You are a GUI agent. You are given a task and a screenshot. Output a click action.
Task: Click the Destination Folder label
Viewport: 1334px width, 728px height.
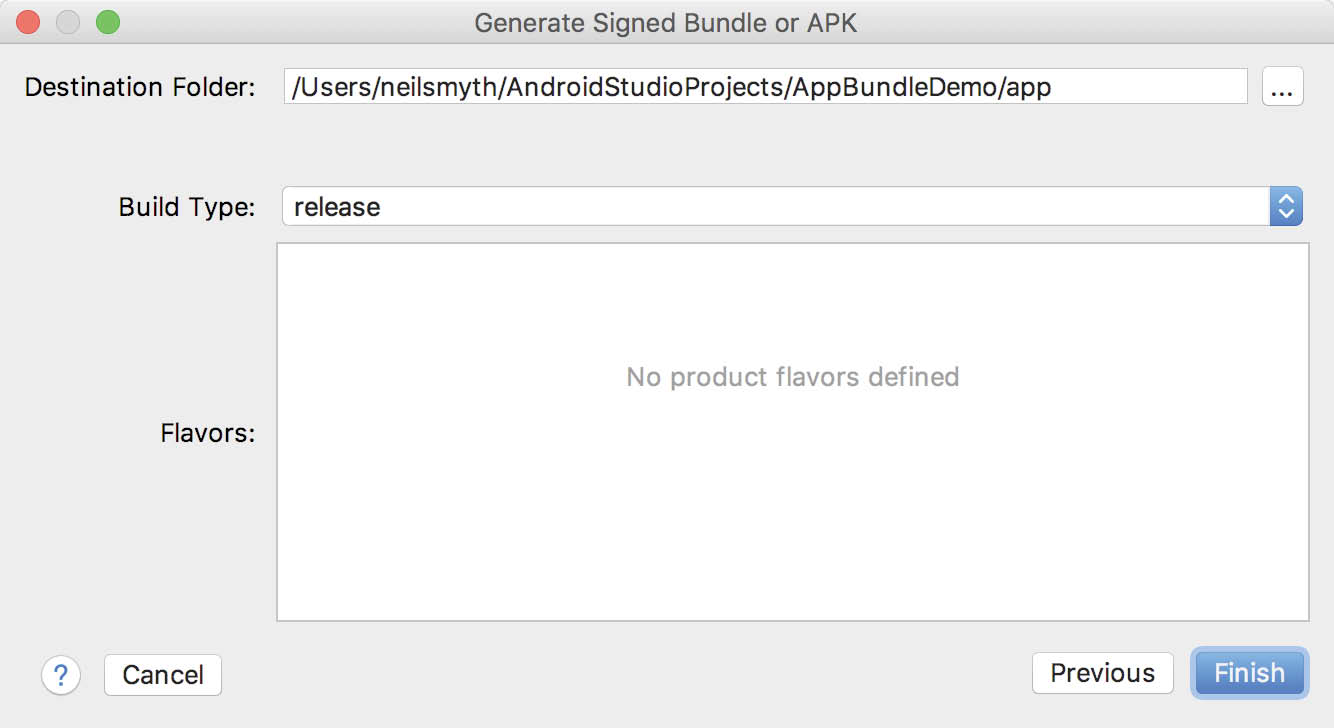[x=140, y=87]
